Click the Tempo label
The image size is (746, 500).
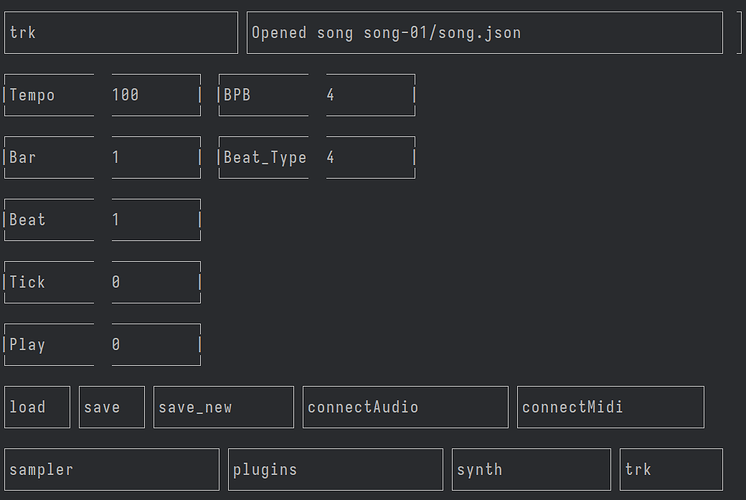click(32, 95)
